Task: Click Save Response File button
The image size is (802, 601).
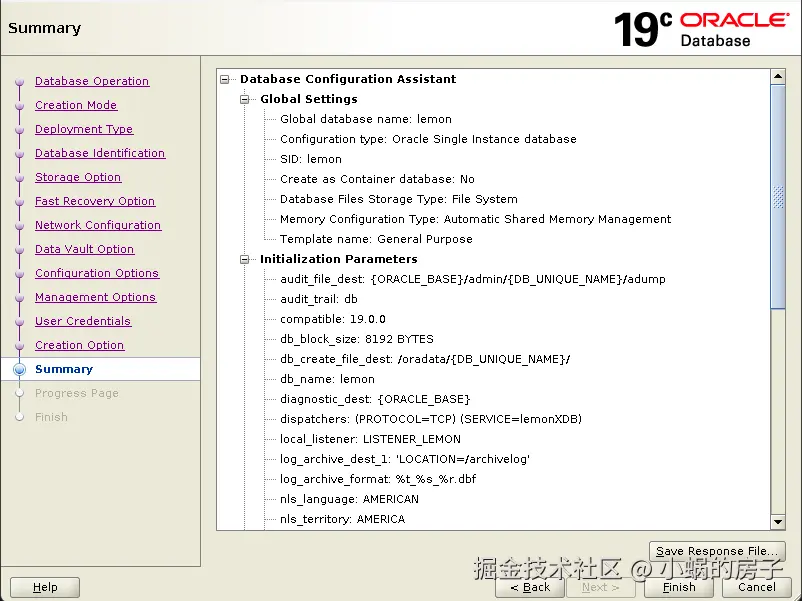Action: (717, 551)
